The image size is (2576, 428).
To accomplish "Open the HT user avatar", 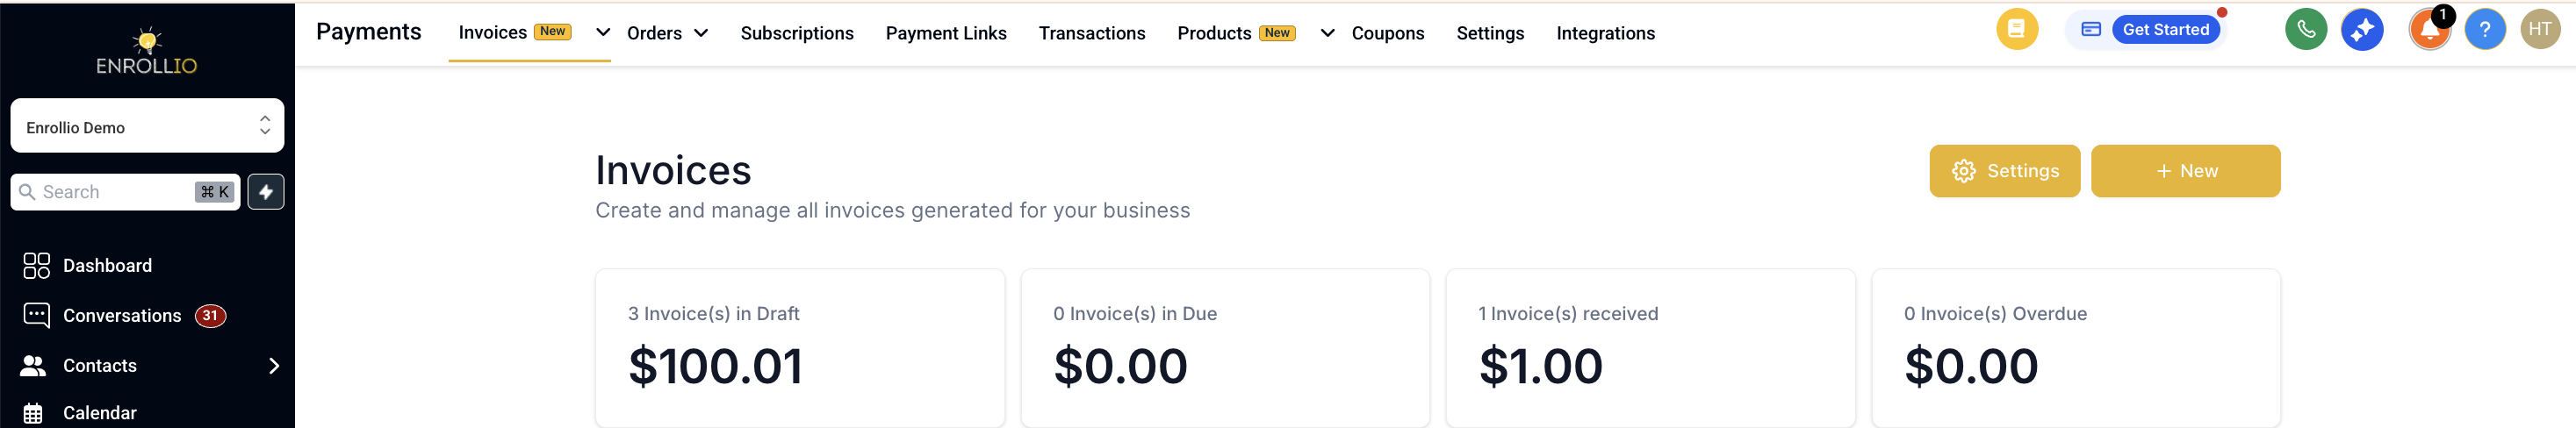I will [2540, 30].
